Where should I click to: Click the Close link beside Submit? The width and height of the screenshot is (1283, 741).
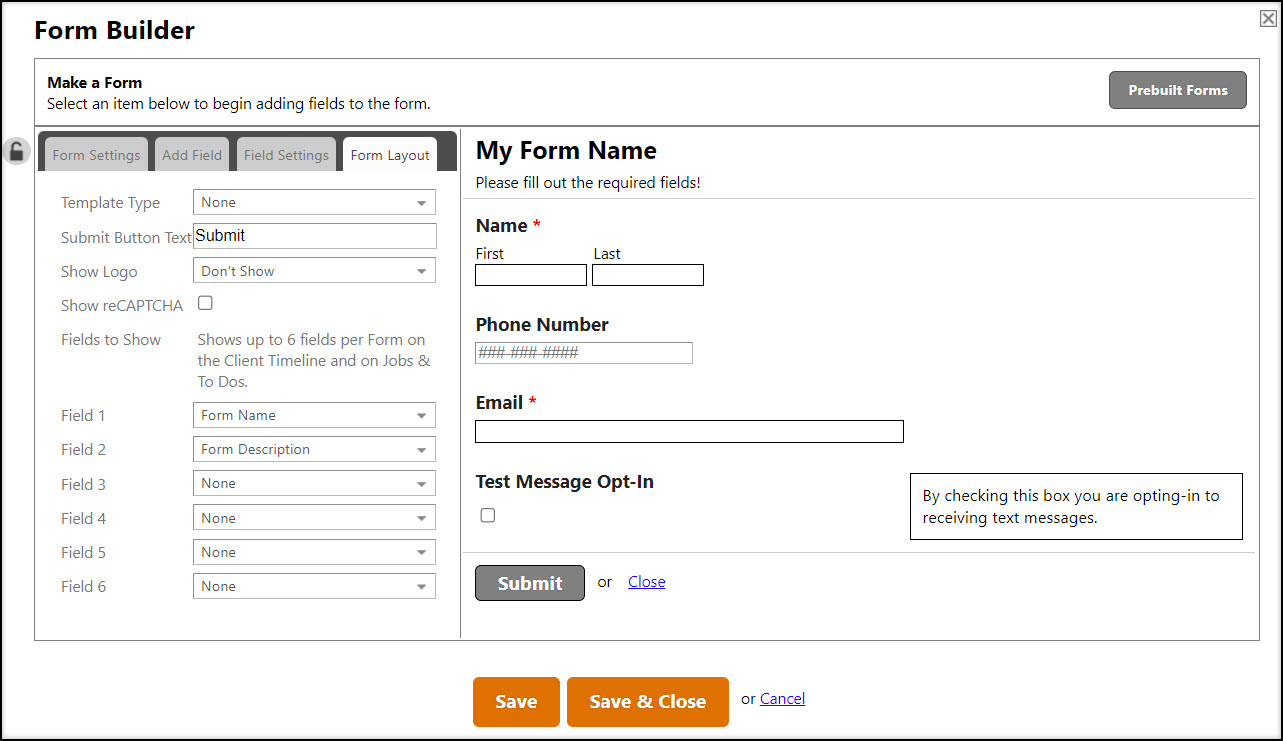pyautogui.click(x=646, y=581)
